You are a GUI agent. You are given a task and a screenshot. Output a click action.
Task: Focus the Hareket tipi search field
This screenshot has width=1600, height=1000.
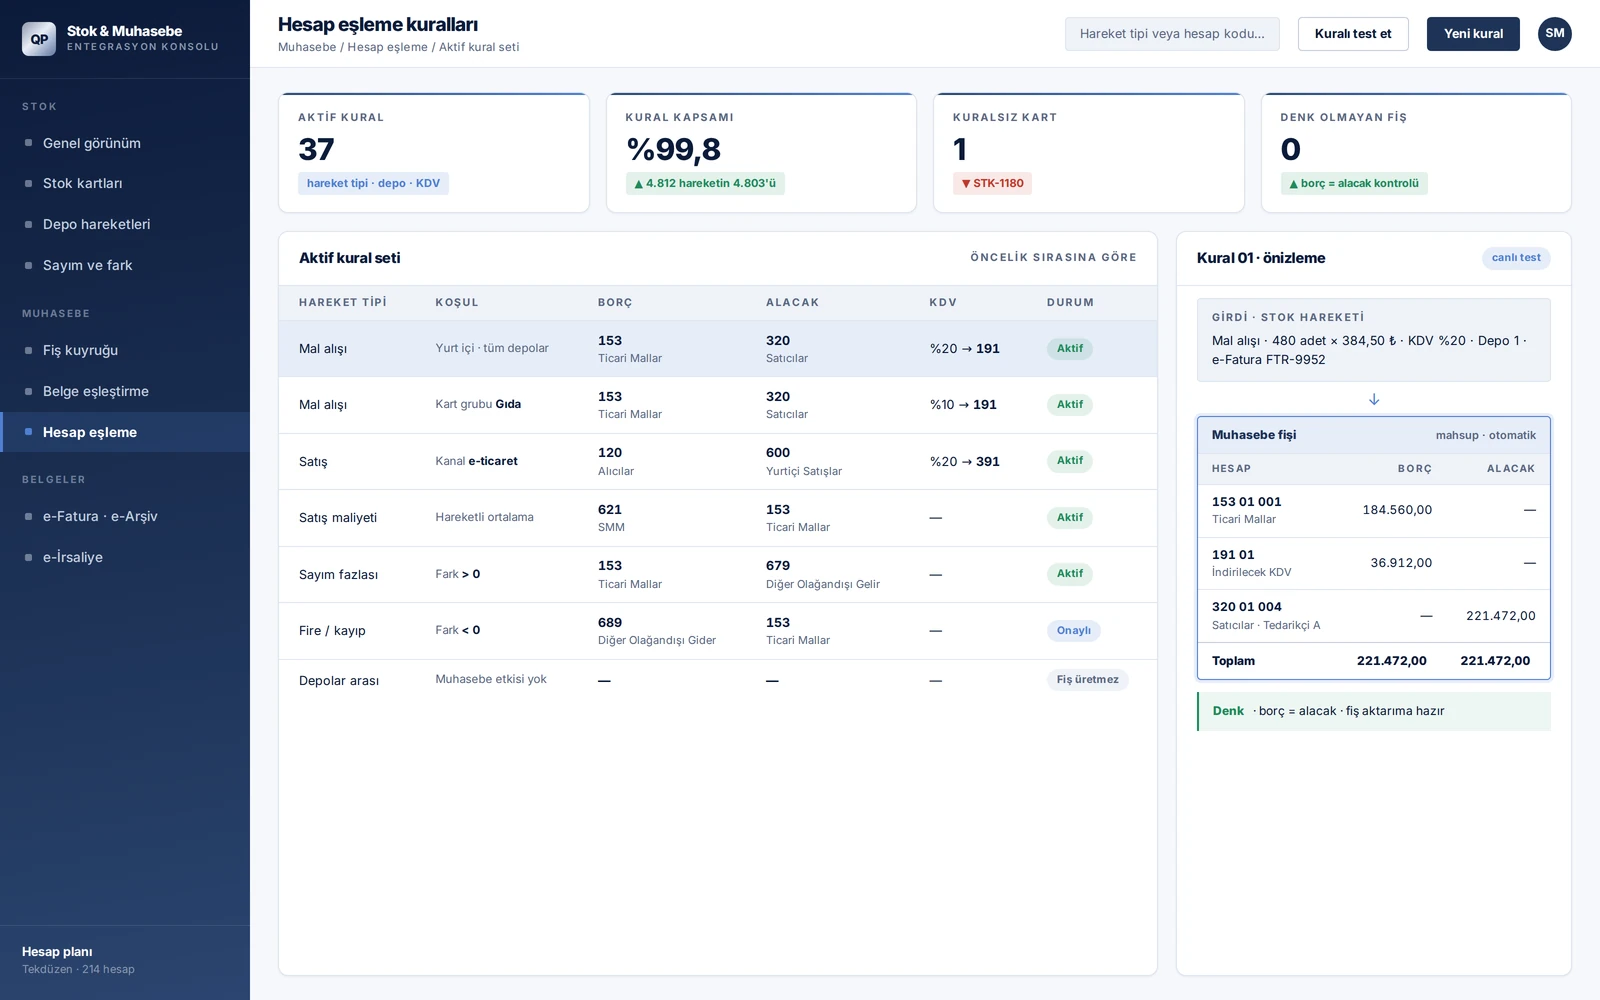click(x=1172, y=34)
